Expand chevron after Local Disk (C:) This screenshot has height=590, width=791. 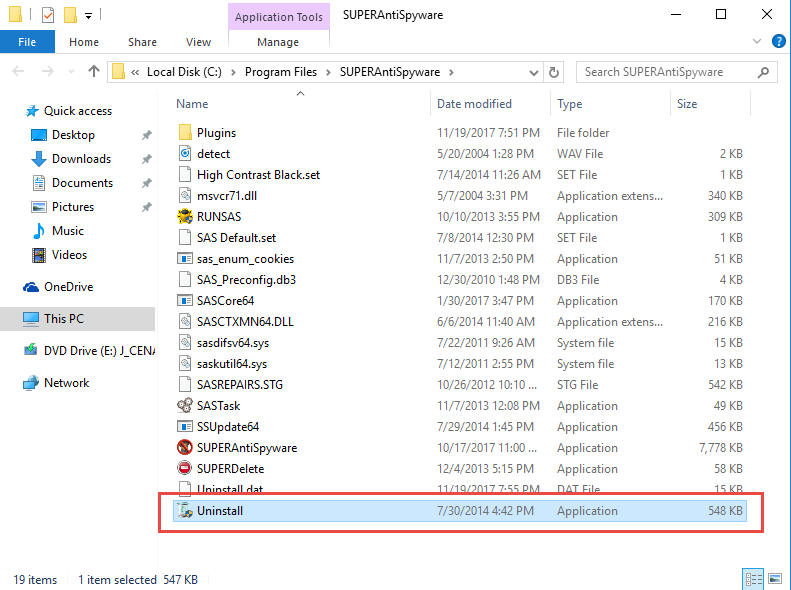[x=233, y=72]
